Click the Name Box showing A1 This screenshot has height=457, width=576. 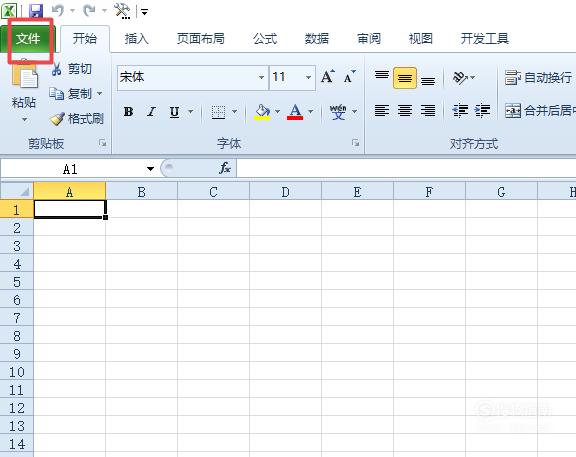[70, 169]
